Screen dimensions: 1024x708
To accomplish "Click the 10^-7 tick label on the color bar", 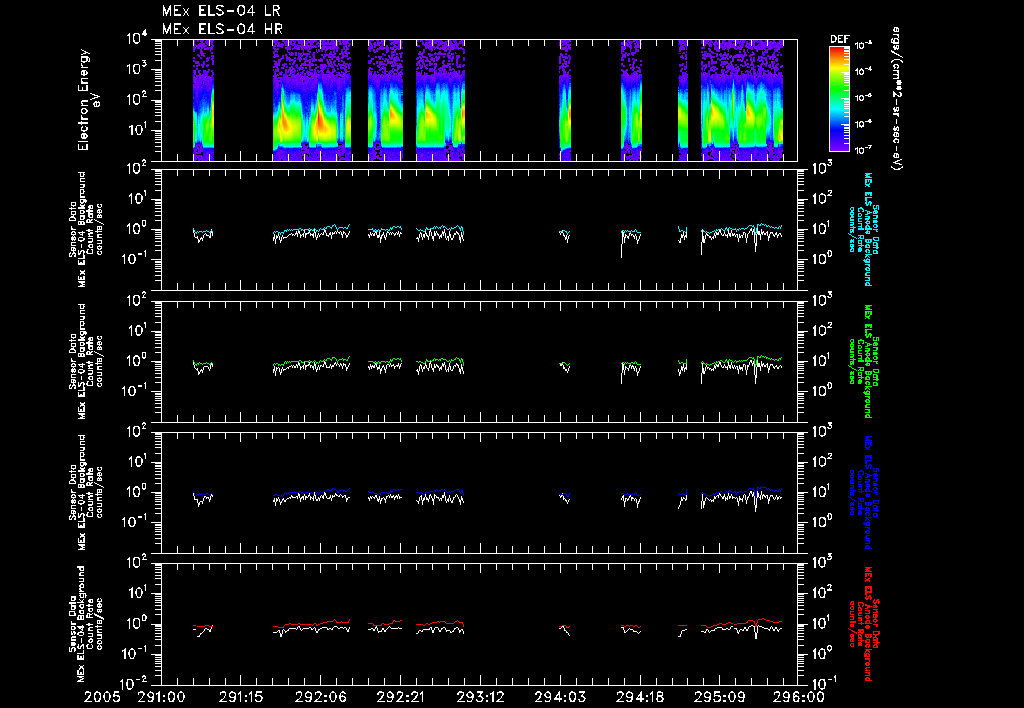I will [x=863, y=150].
